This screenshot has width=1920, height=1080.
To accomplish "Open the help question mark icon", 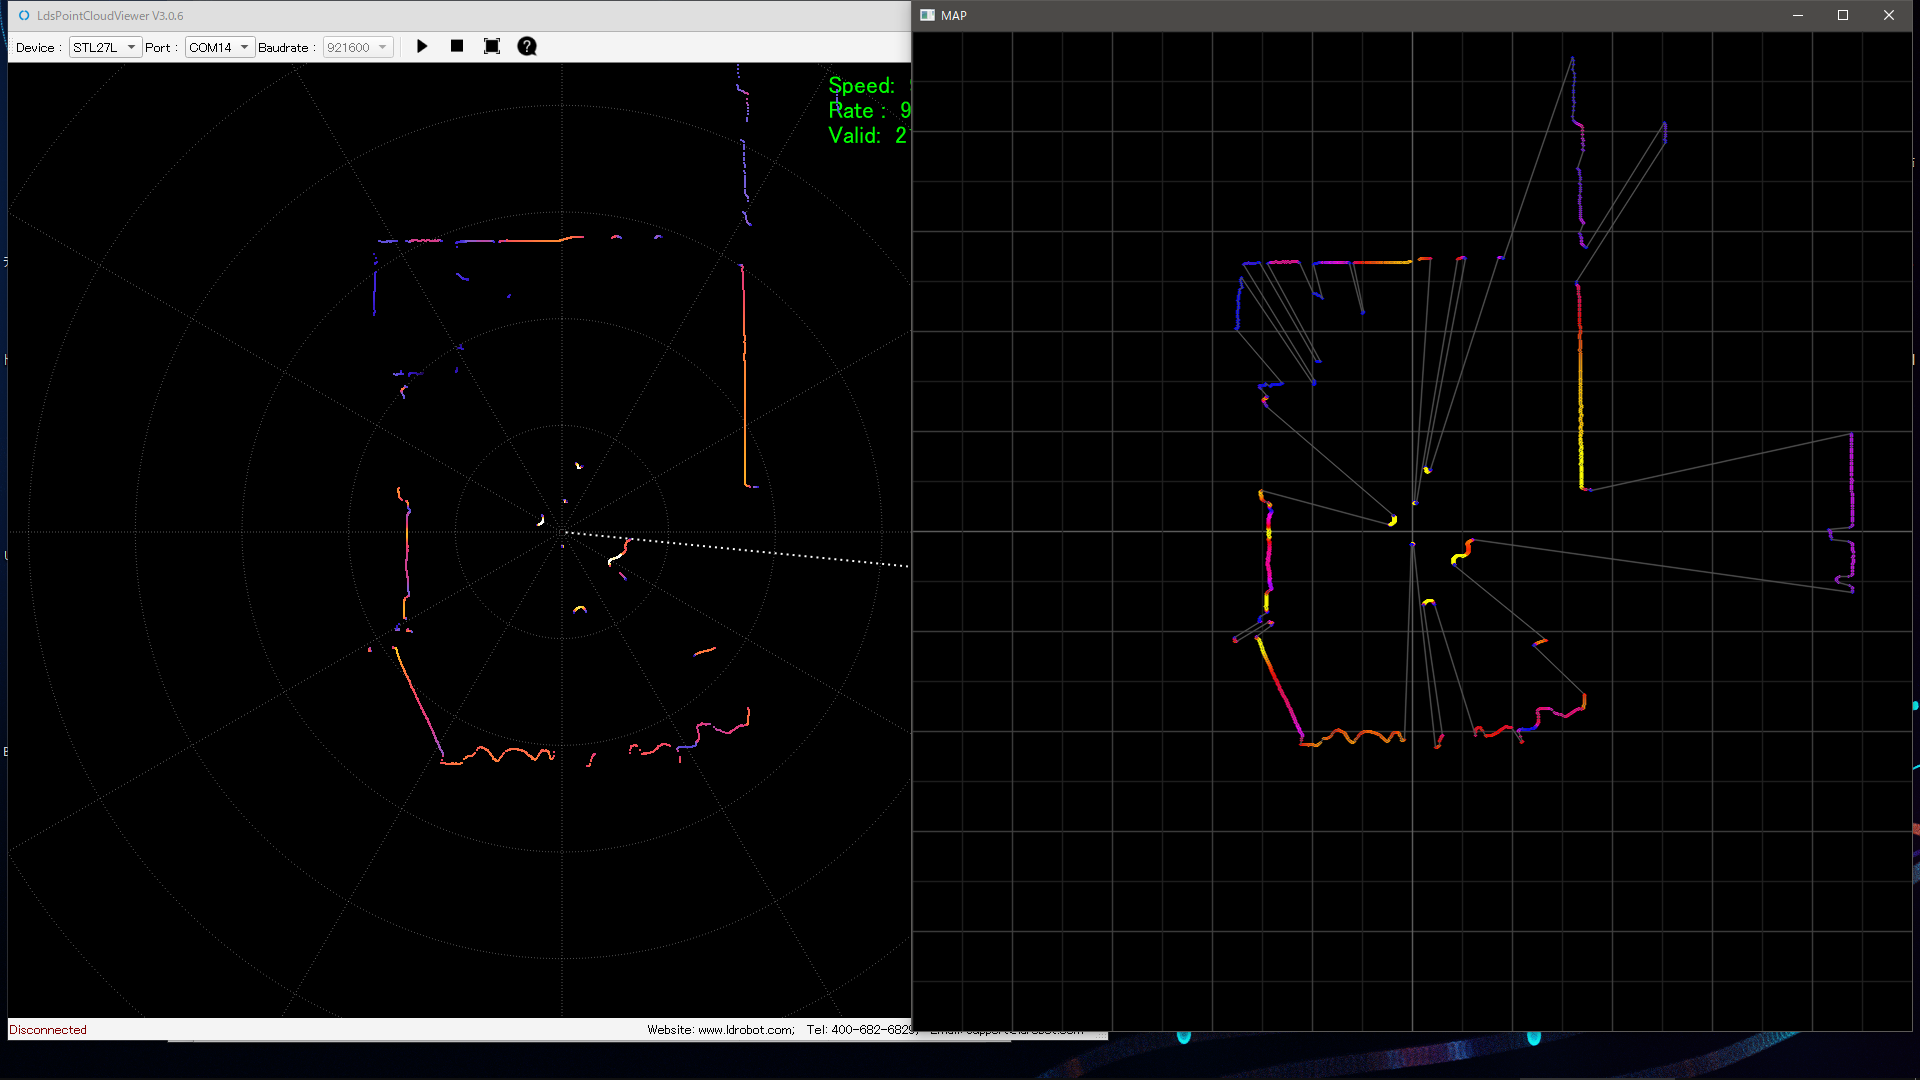I will pyautogui.click(x=527, y=47).
